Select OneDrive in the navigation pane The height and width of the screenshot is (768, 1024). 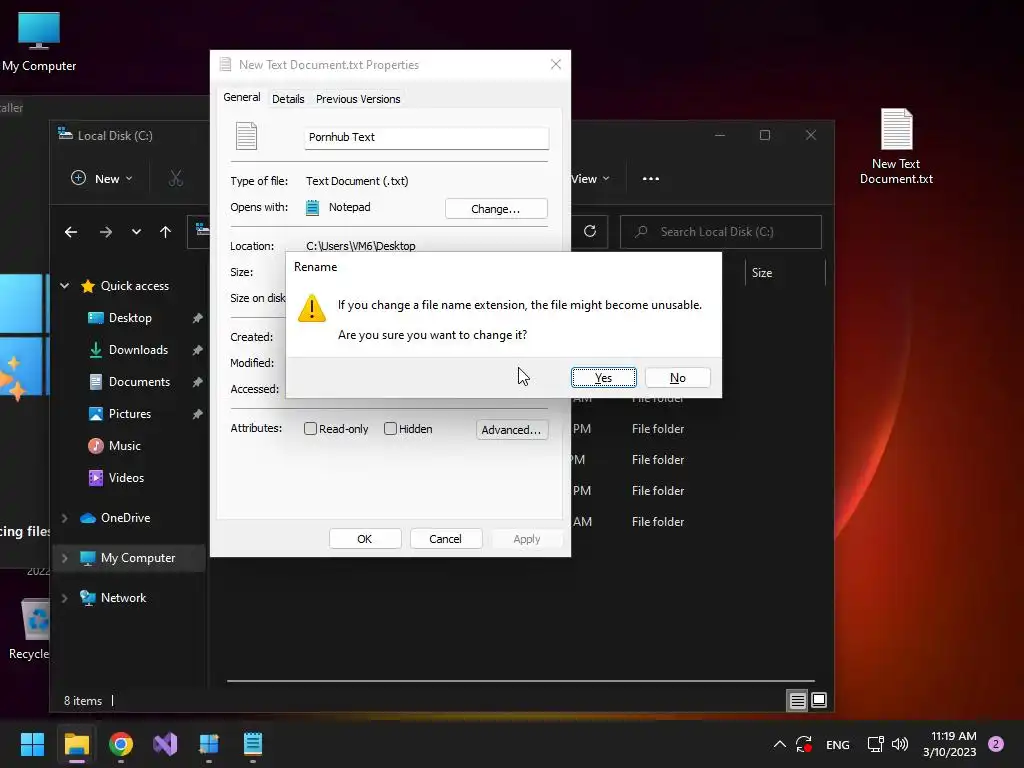(x=125, y=518)
